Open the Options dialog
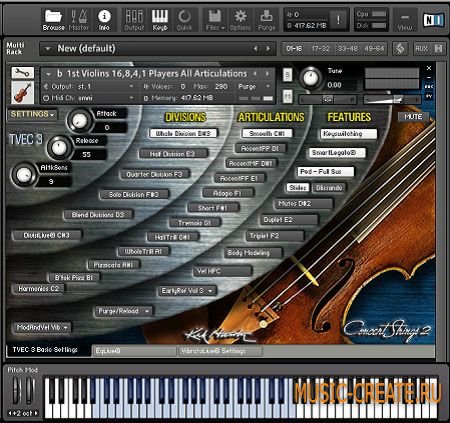This screenshot has height=423, width=450. [240, 21]
